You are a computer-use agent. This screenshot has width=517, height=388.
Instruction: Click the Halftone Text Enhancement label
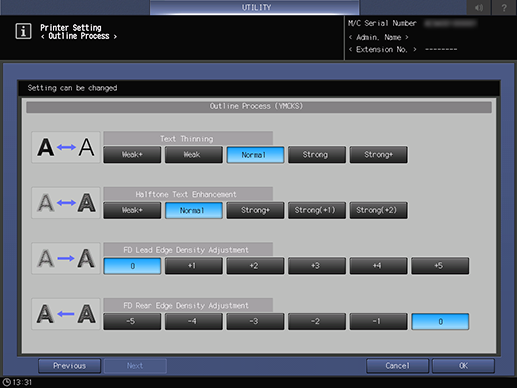(186, 194)
